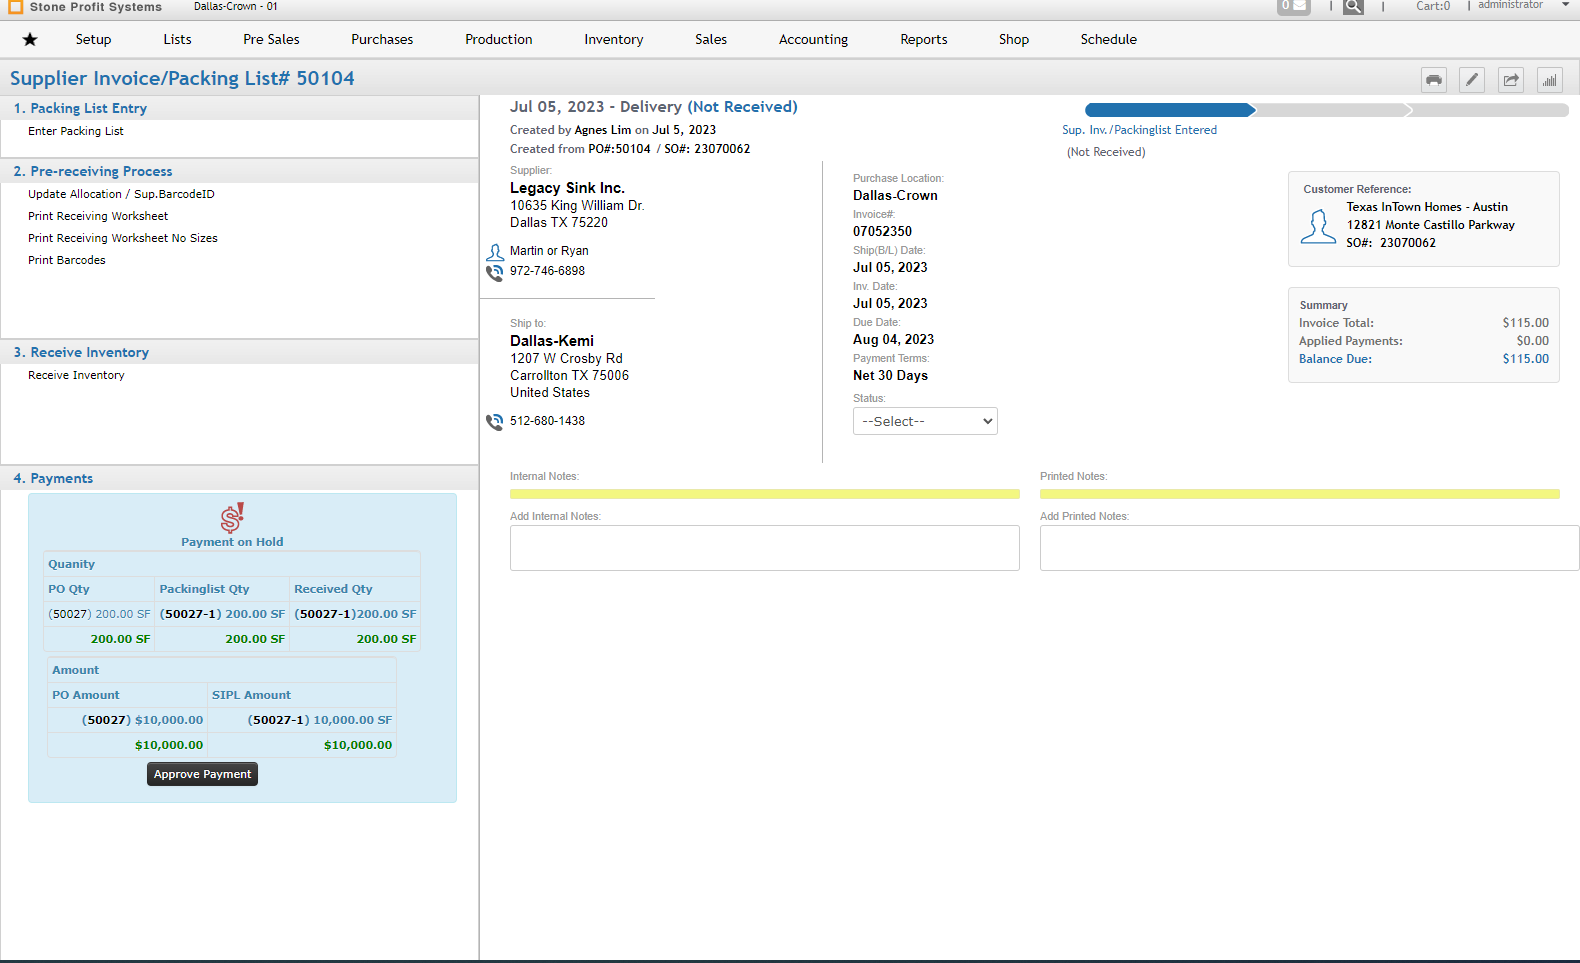Click Enter Packing List link
1580x963 pixels.
(76, 131)
